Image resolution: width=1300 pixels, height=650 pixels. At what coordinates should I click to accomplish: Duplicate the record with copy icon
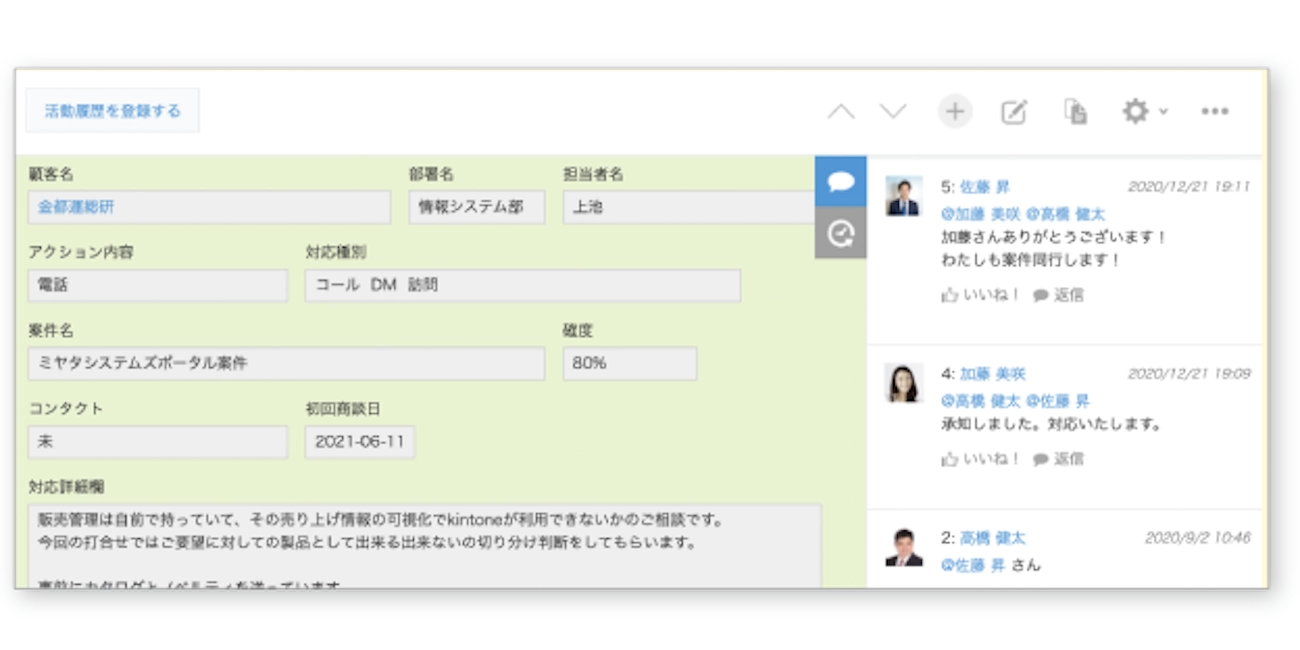pos(1075,112)
